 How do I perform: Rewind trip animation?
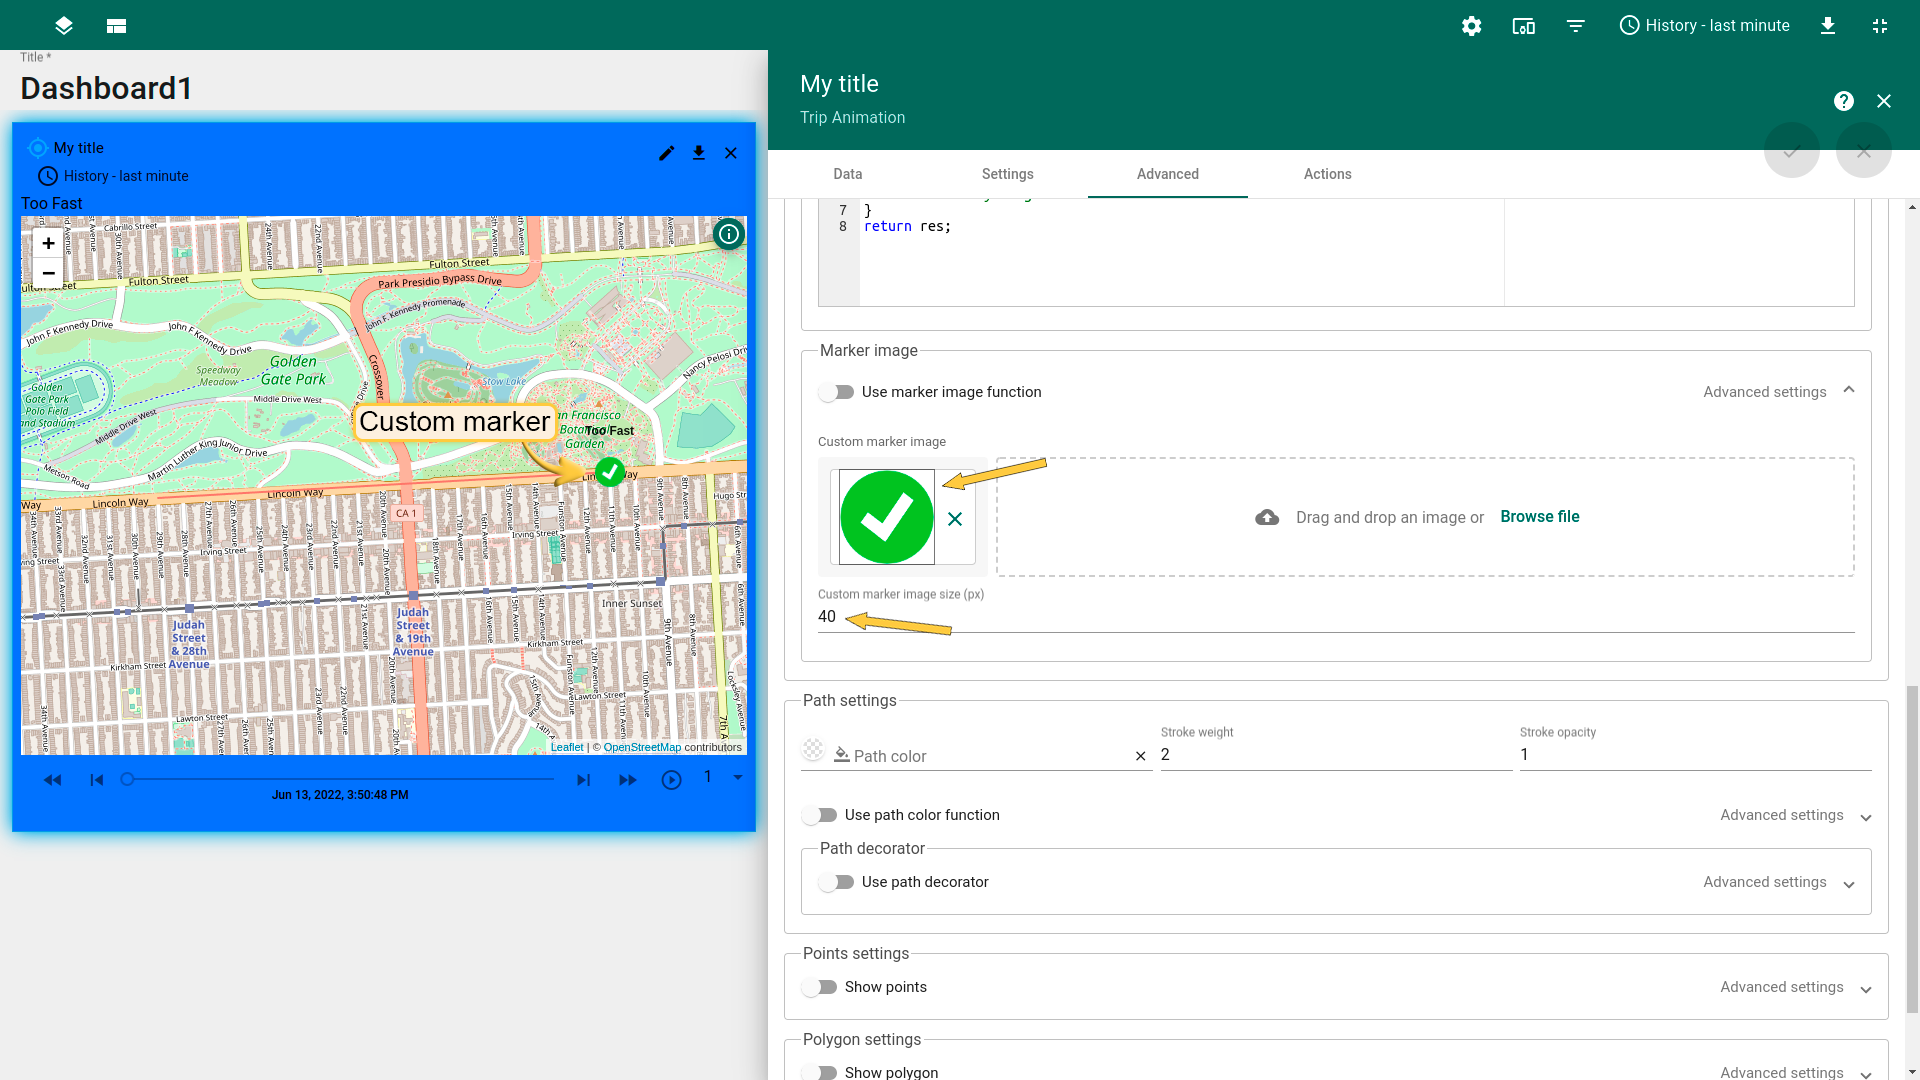point(53,780)
